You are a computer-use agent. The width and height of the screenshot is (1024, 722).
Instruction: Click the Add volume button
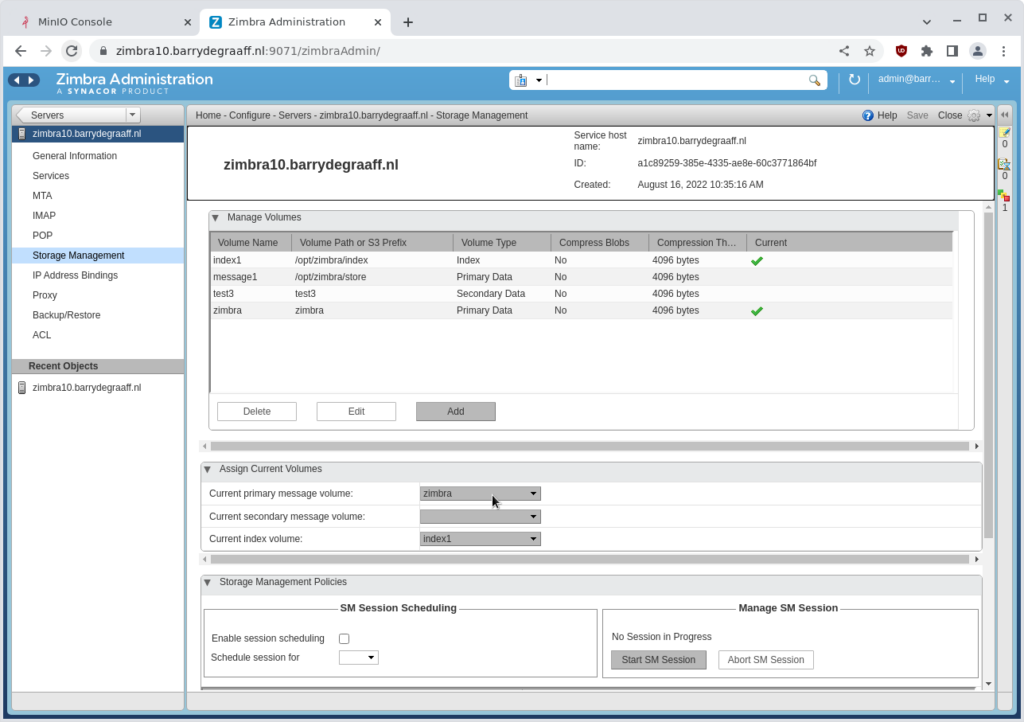click(456, 411)
